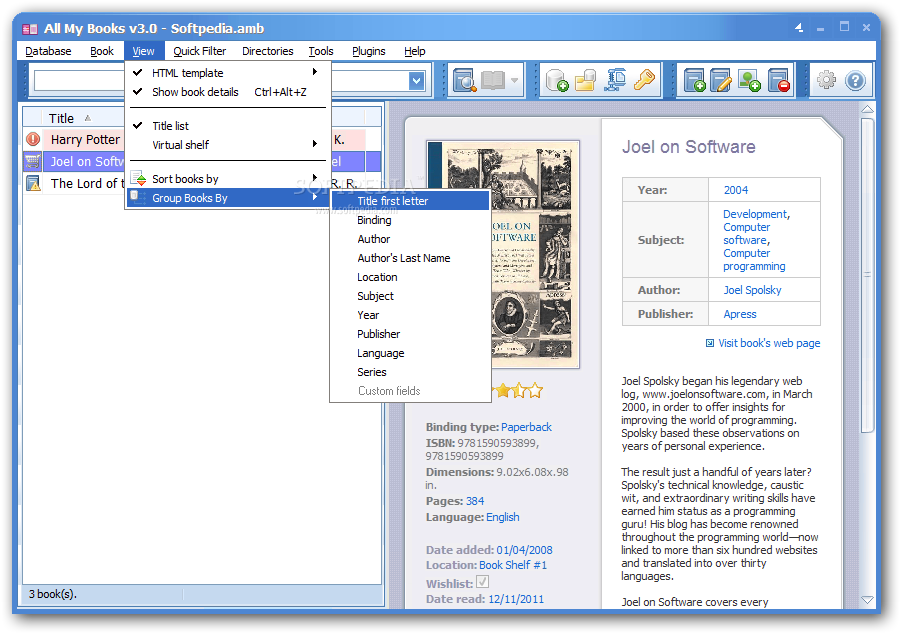Group books by Subject
This screenshot has height=634, width=901.
[x=410, y=296]
